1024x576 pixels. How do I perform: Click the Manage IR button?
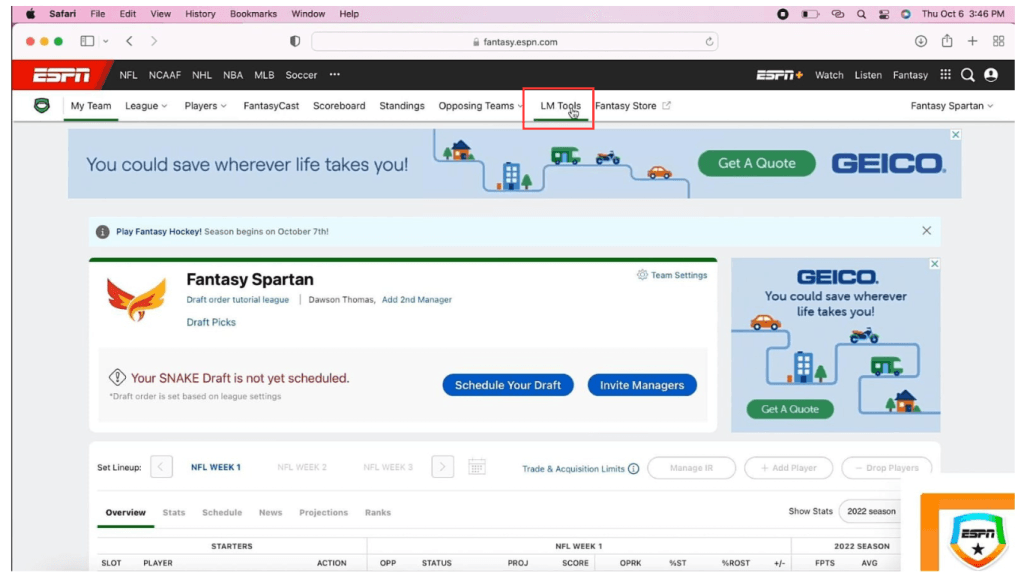(x=692, y=468)
